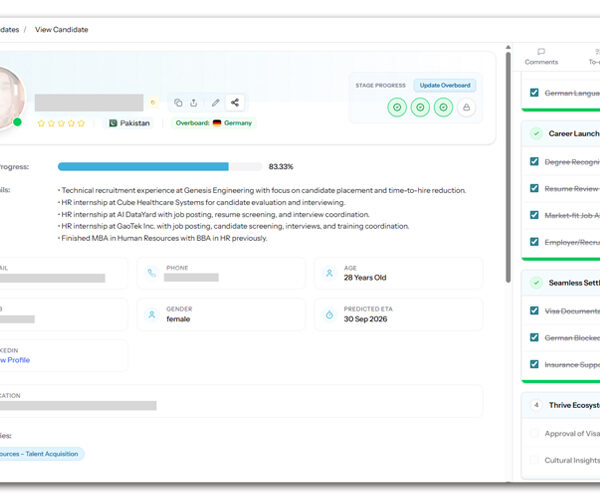
Task: Click the Pakistan flag icon
Action: [x=113, y=123]
